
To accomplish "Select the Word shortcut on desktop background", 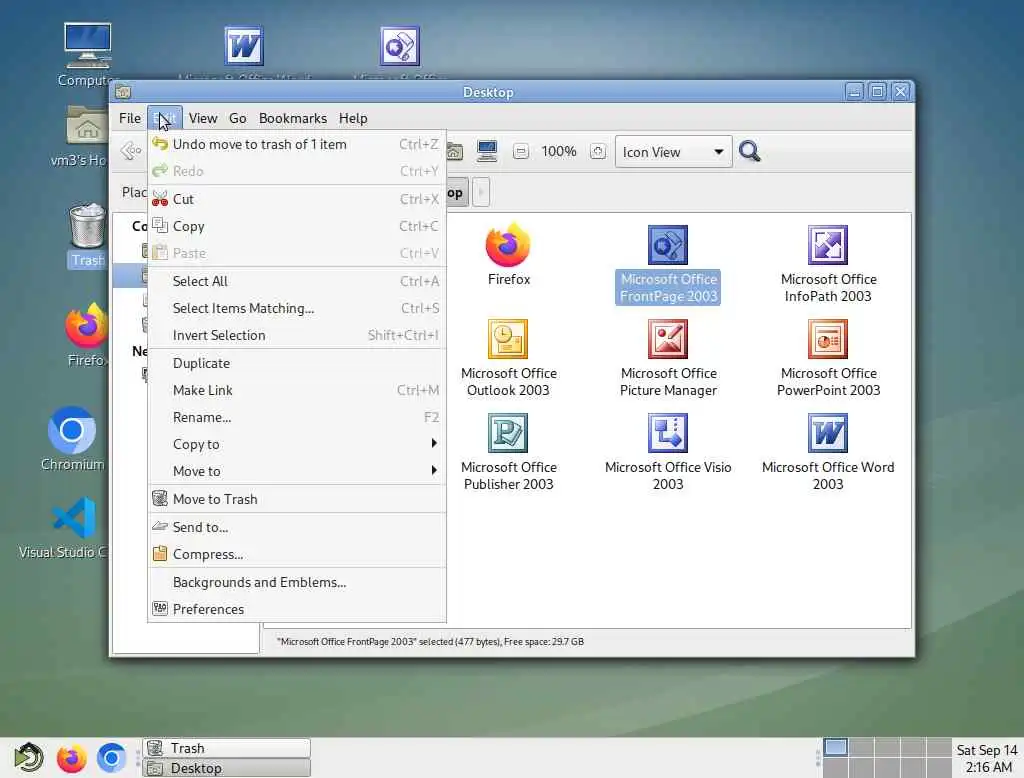I will [x=244, y=46].
